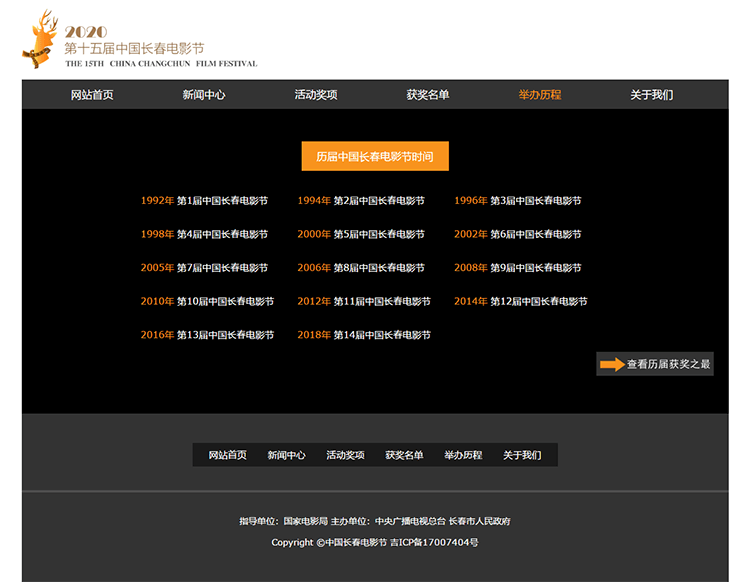Screen dimensions: 750x582
Task: Open 关于我们 in the top navigation bar
Action: (651, 95)
